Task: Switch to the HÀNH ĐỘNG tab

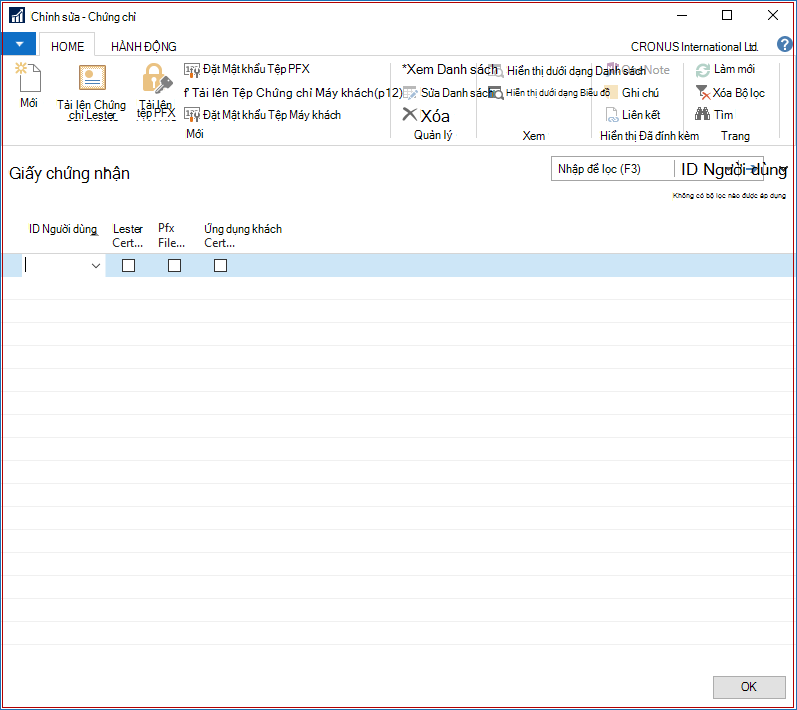Action: pos(144,46)
